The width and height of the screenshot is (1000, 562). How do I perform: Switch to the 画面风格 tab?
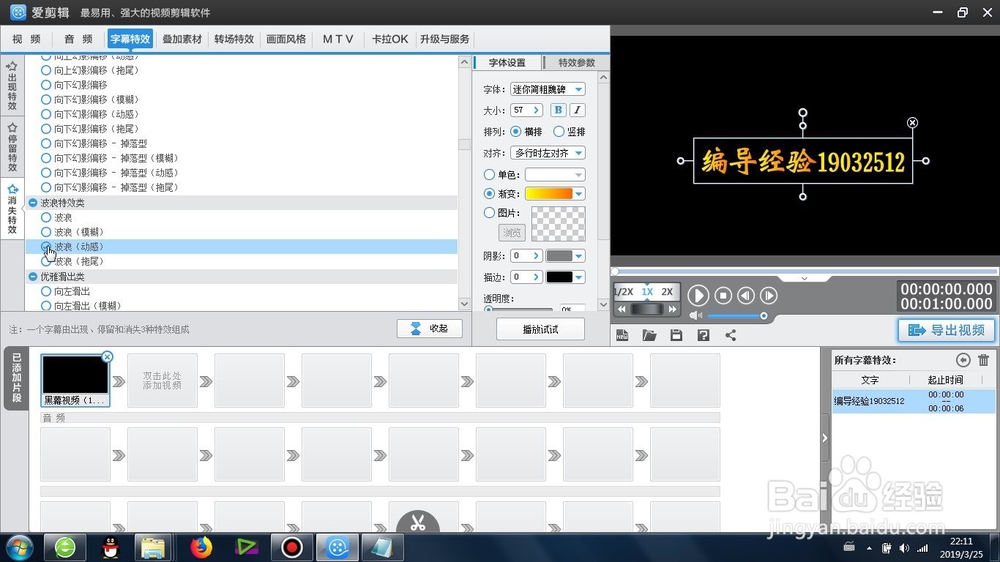286,39
